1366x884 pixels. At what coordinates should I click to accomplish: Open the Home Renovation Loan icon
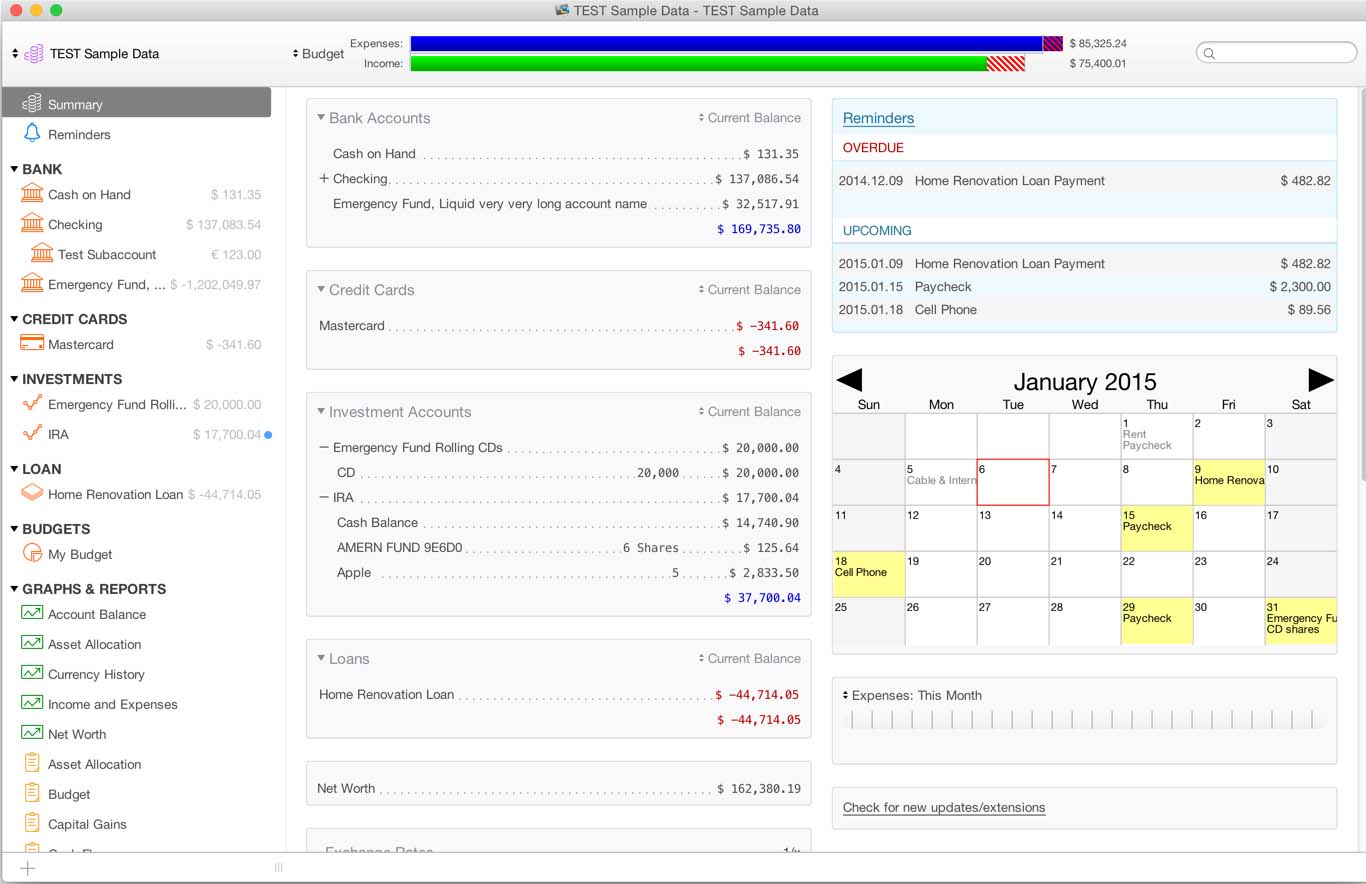(x=32, y=494)
